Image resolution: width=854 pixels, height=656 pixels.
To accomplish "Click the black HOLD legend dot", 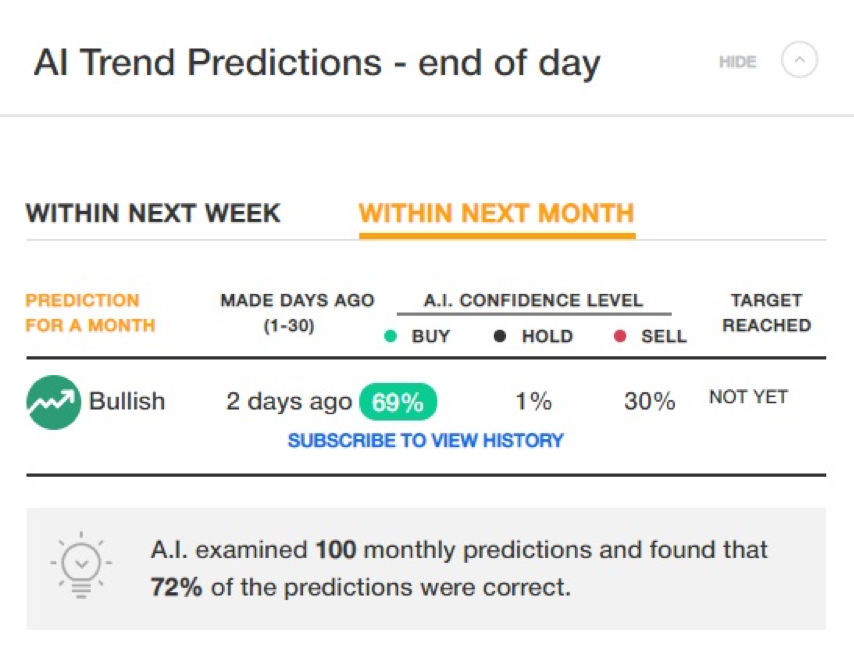I will (499, 336).
